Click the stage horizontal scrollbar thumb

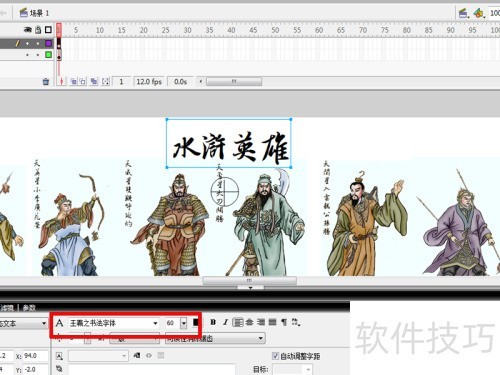250,281
